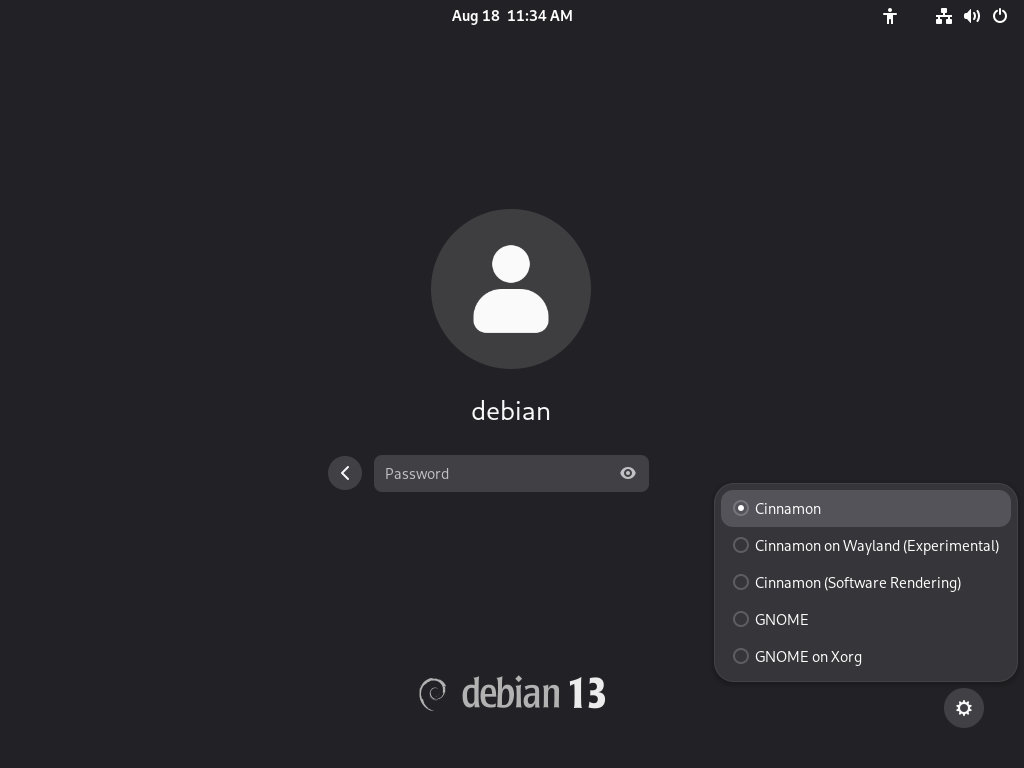
Task: Click the debian user avatar
Action: coord(511,288)
